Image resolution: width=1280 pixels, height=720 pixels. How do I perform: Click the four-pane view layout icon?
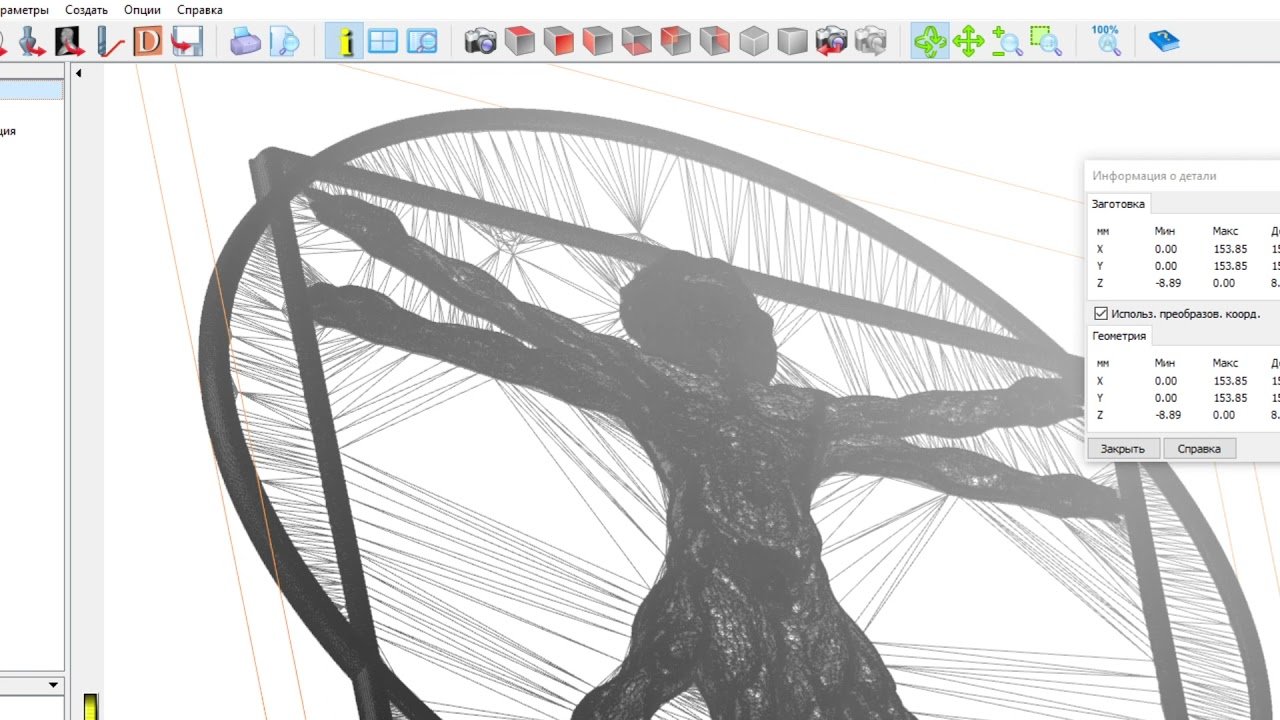tap(383, 41)
